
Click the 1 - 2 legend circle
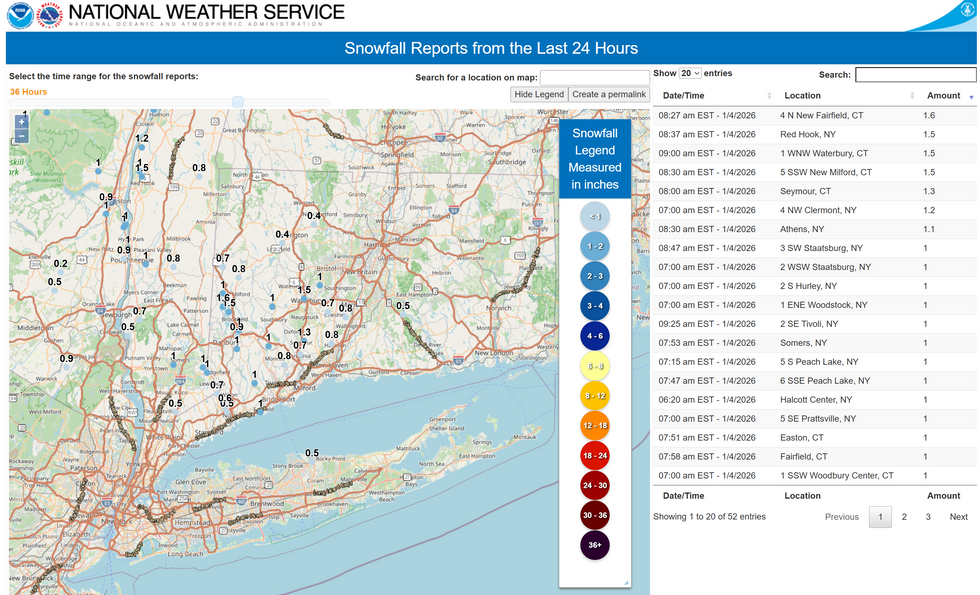(x=594, y=246)
